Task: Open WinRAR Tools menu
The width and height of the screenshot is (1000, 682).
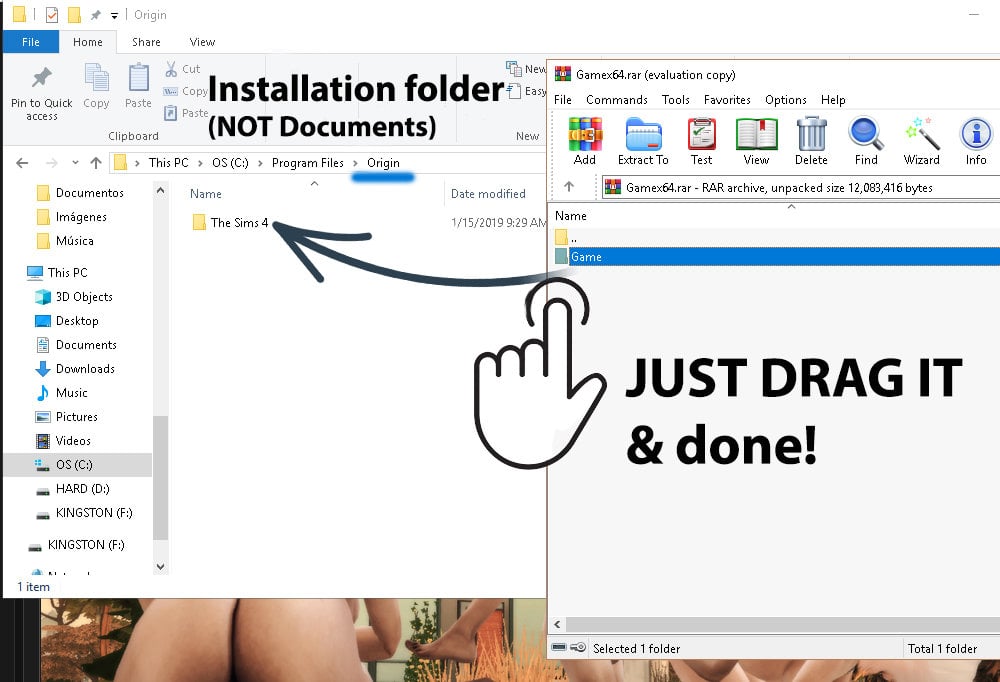Action: click(x=675, y=100)
